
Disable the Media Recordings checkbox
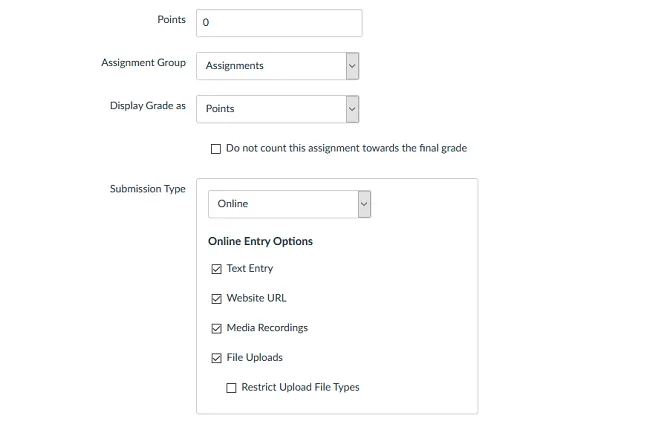tap(217, 328)
